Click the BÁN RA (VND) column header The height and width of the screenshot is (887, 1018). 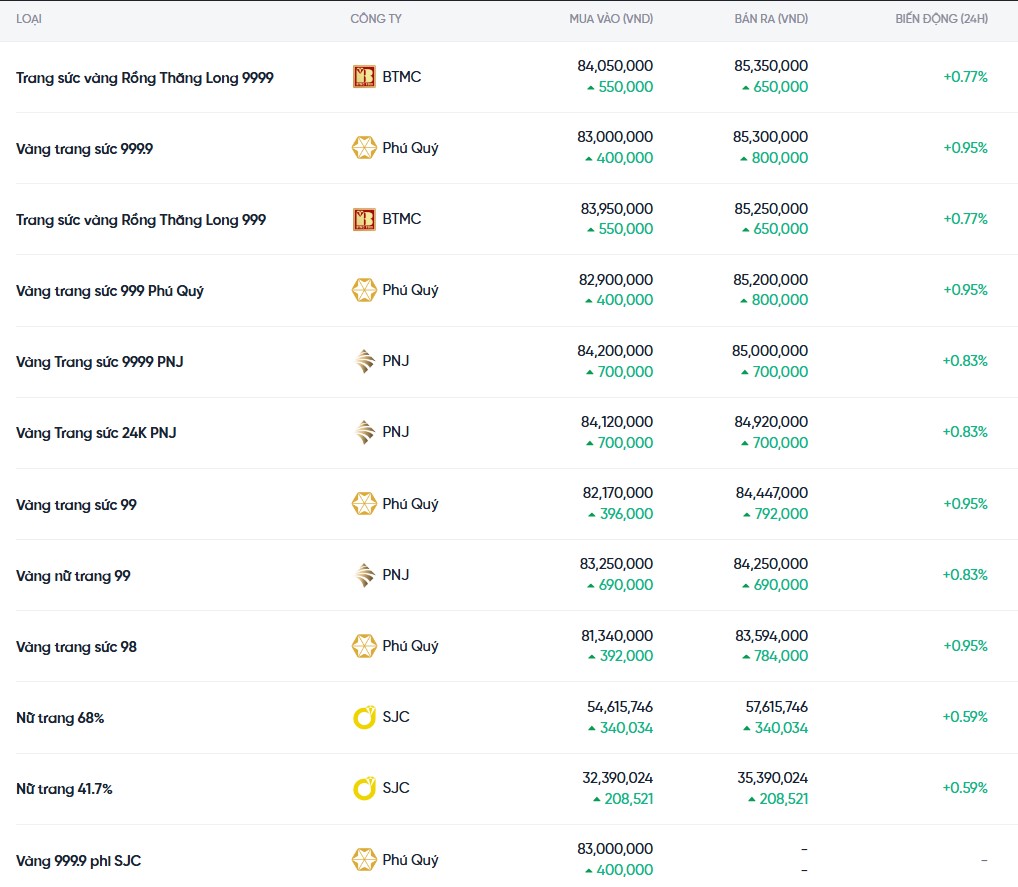[x=770, y=19]
